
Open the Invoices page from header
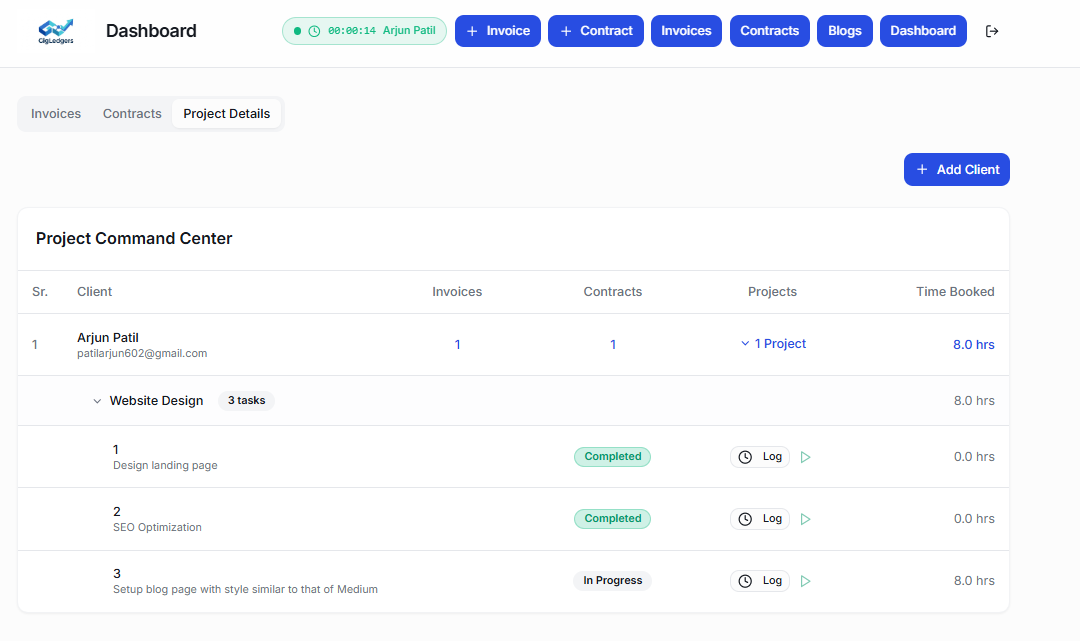[x=686, y=31]
